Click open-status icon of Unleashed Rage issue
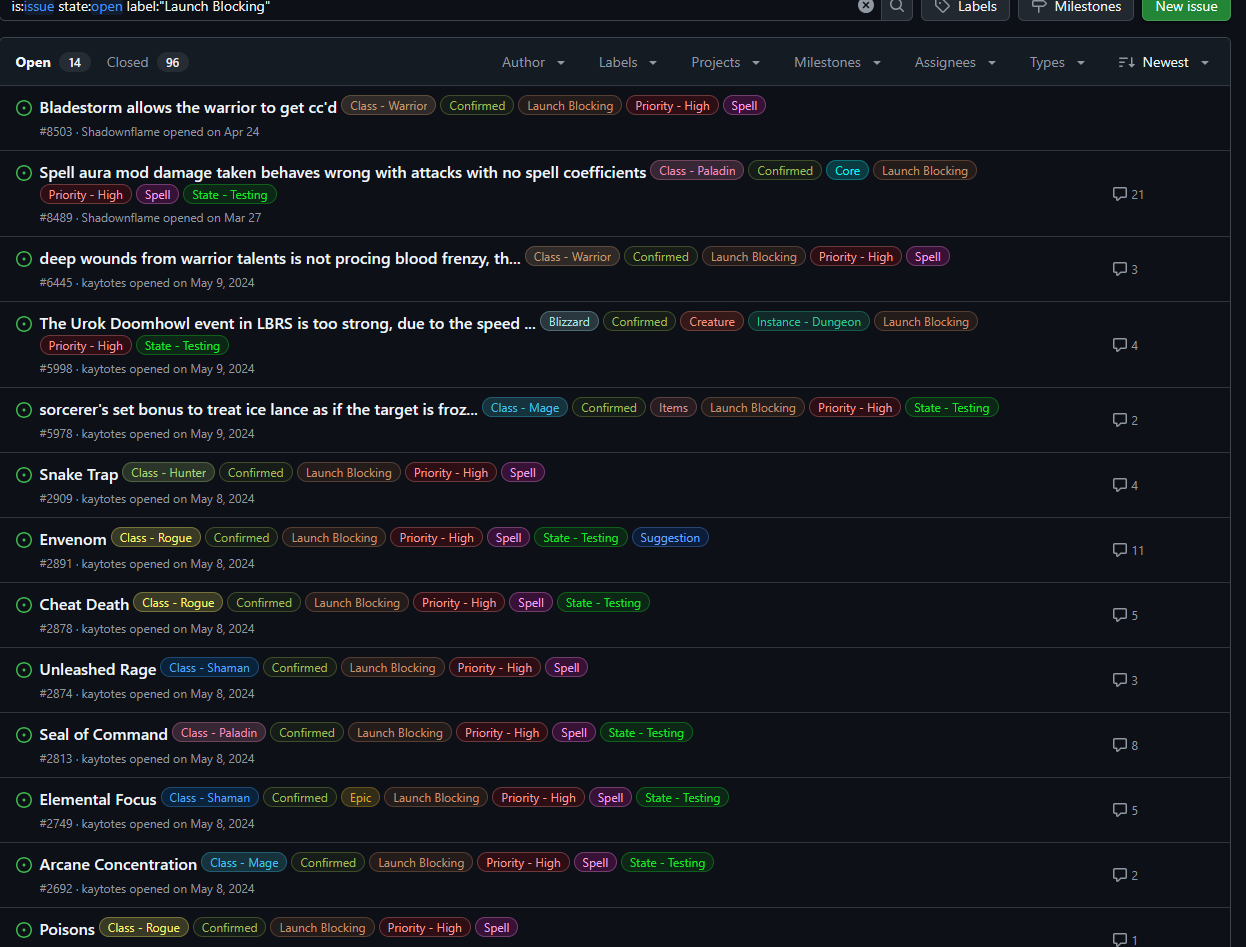 [24, 669]
